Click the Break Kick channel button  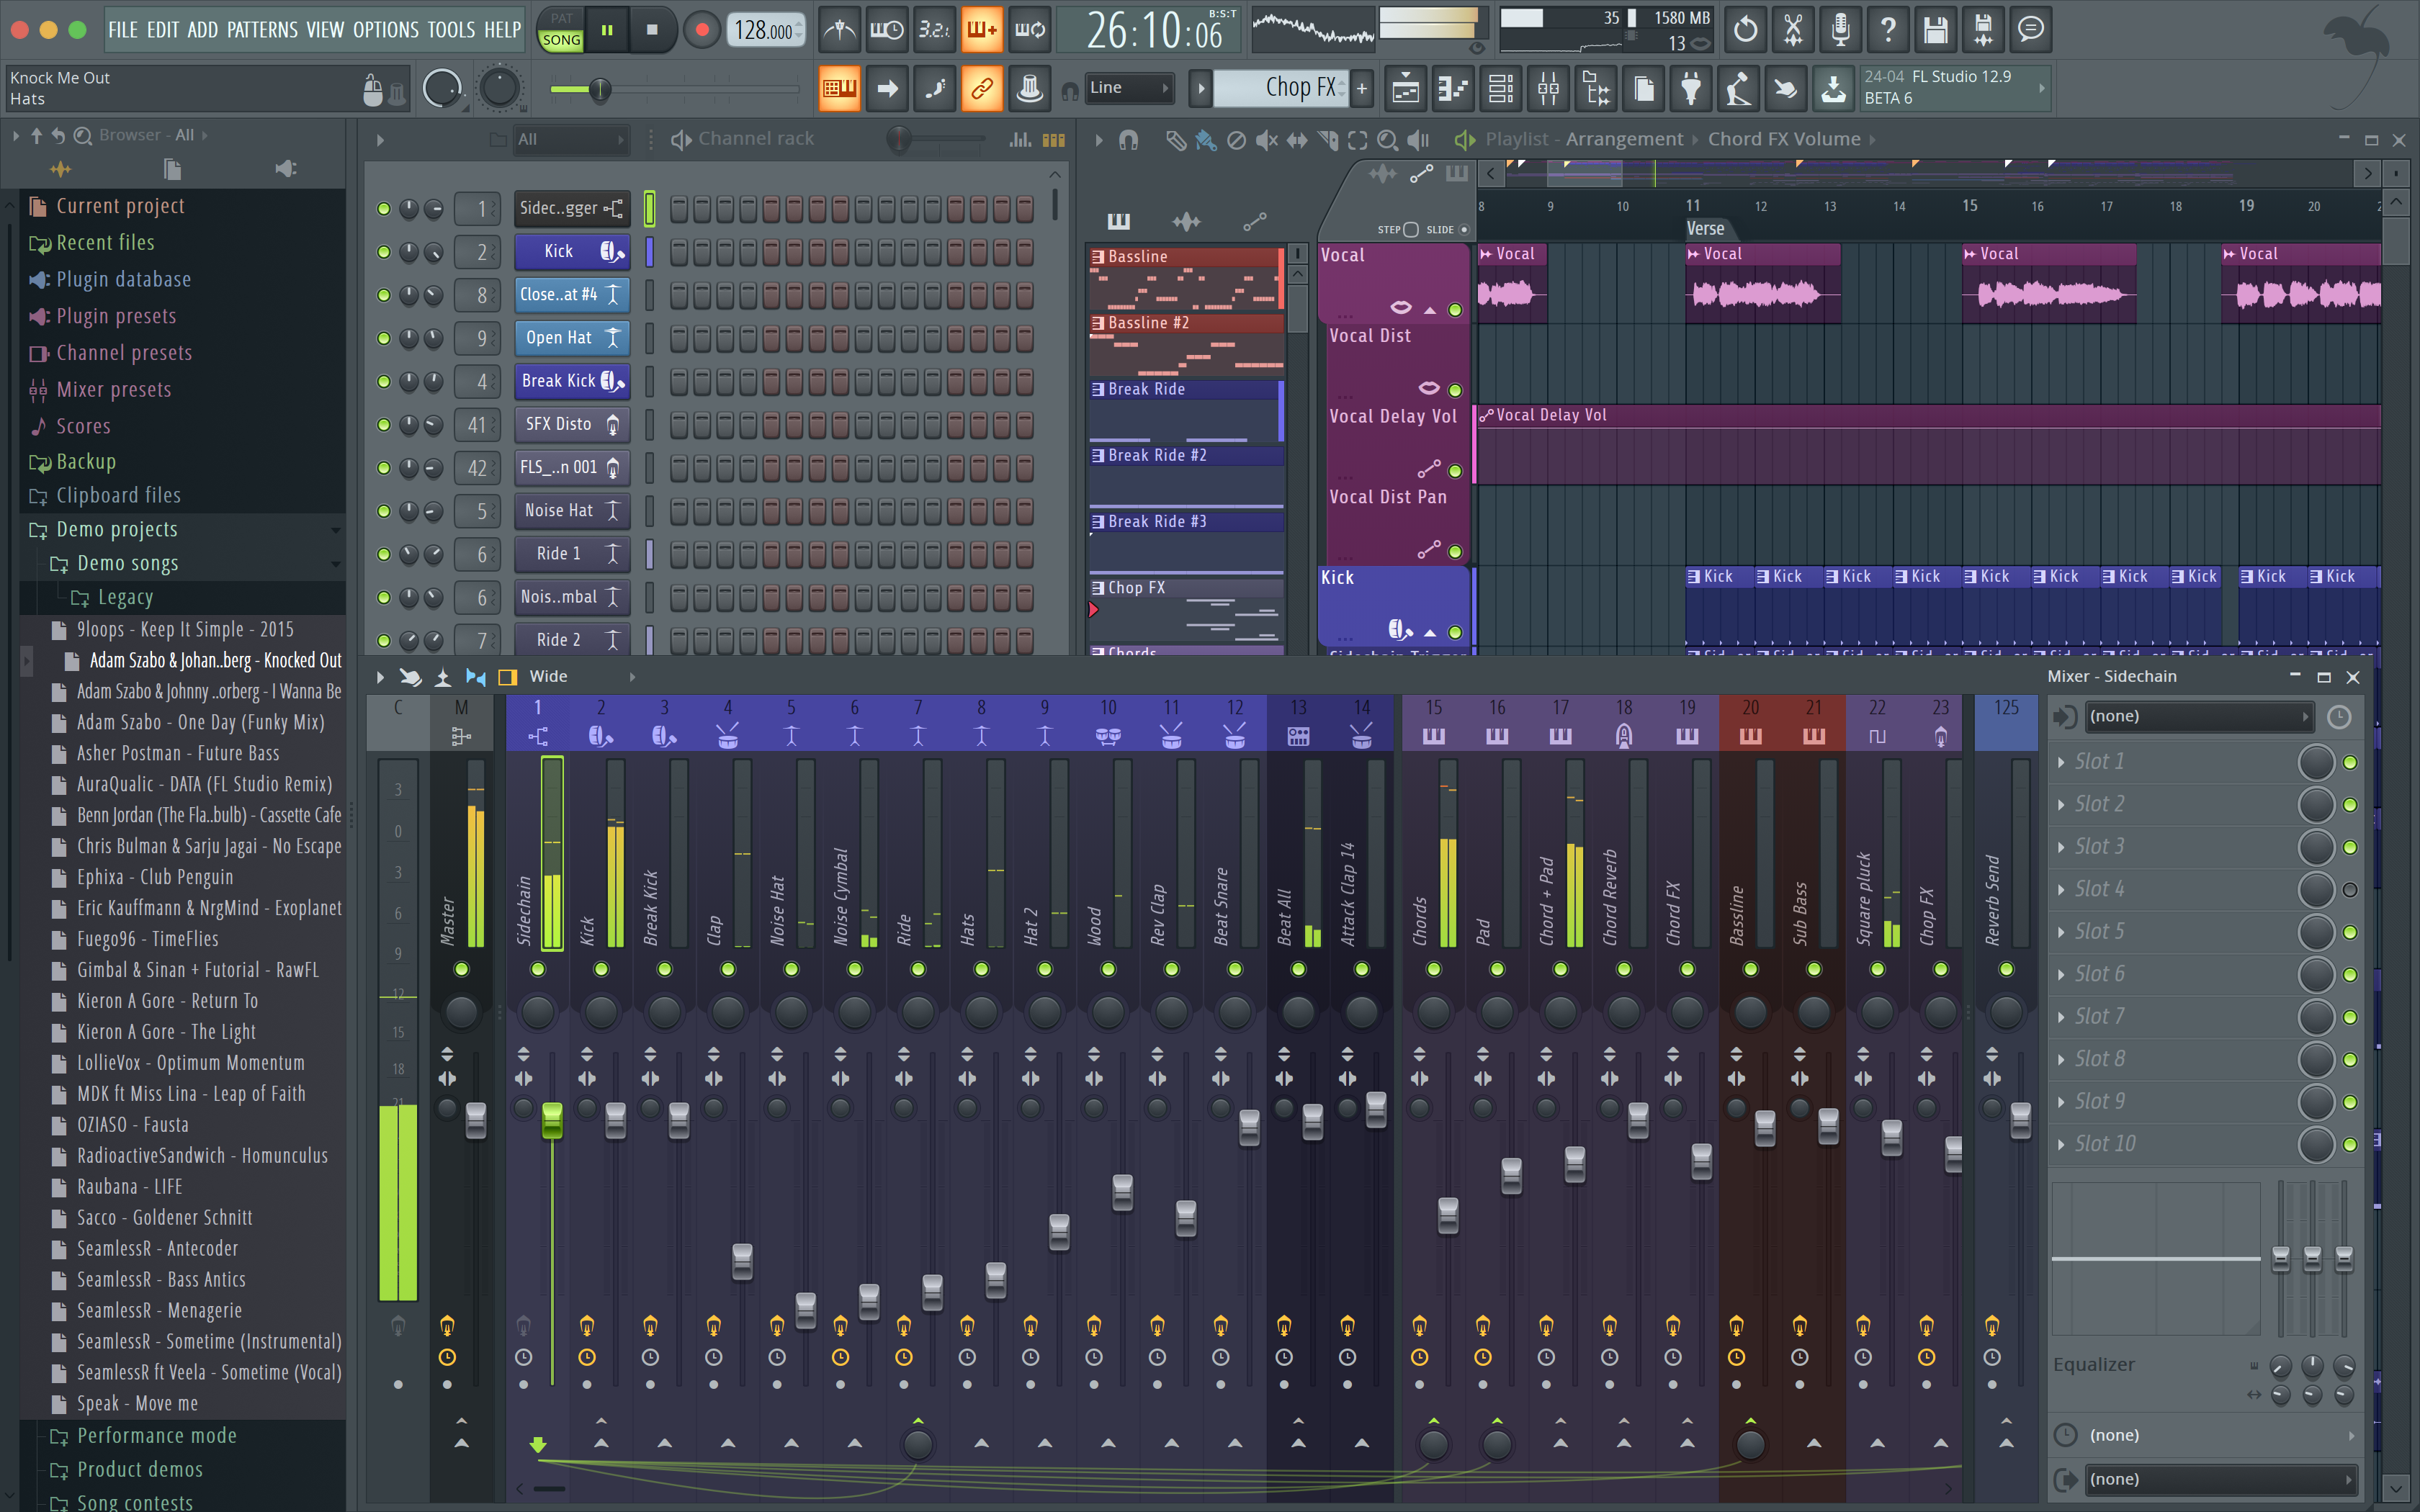click(572, 381)
